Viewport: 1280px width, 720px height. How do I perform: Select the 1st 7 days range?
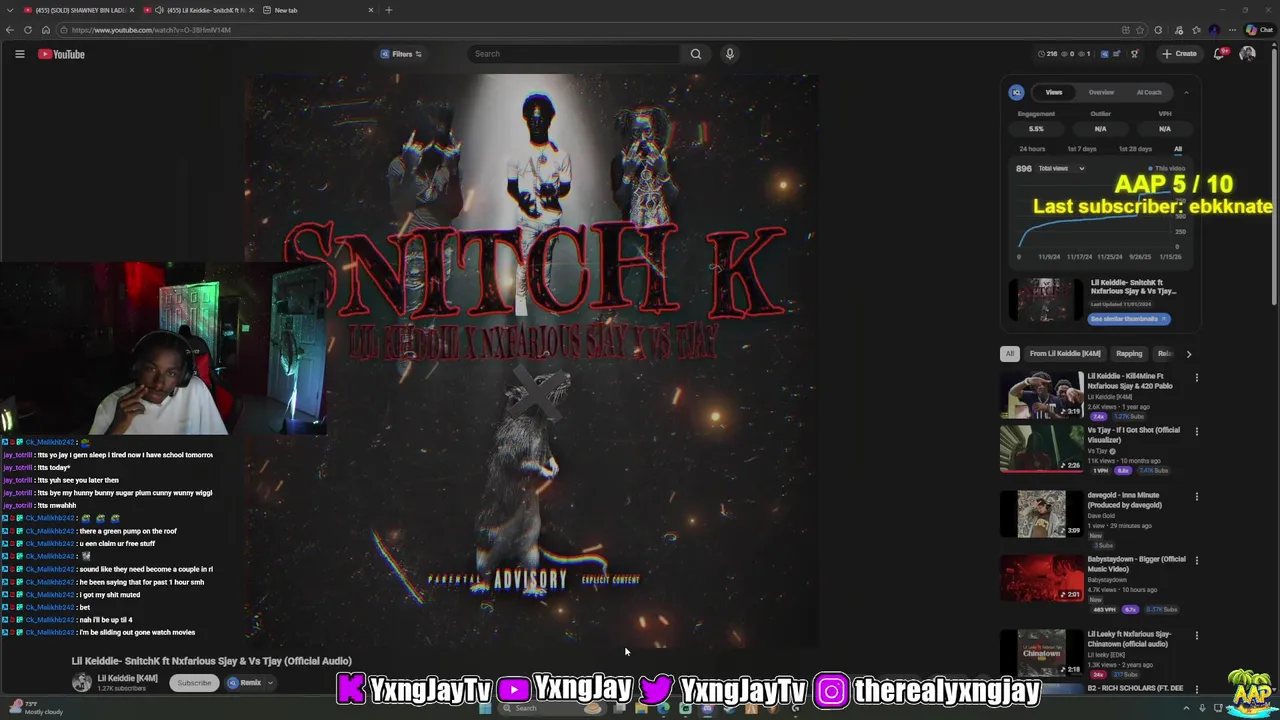[1082, 149]
